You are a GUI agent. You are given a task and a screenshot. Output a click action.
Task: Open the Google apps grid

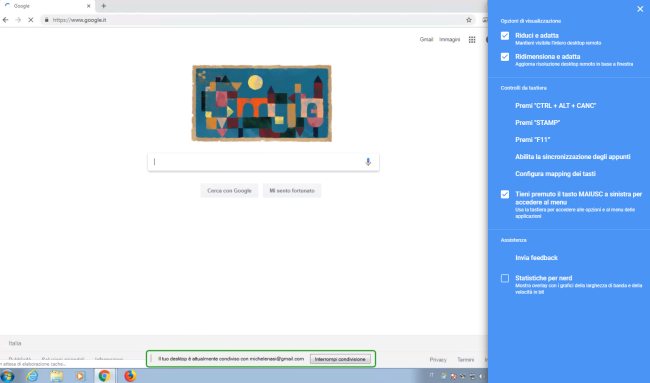click(x=472, y=39)
